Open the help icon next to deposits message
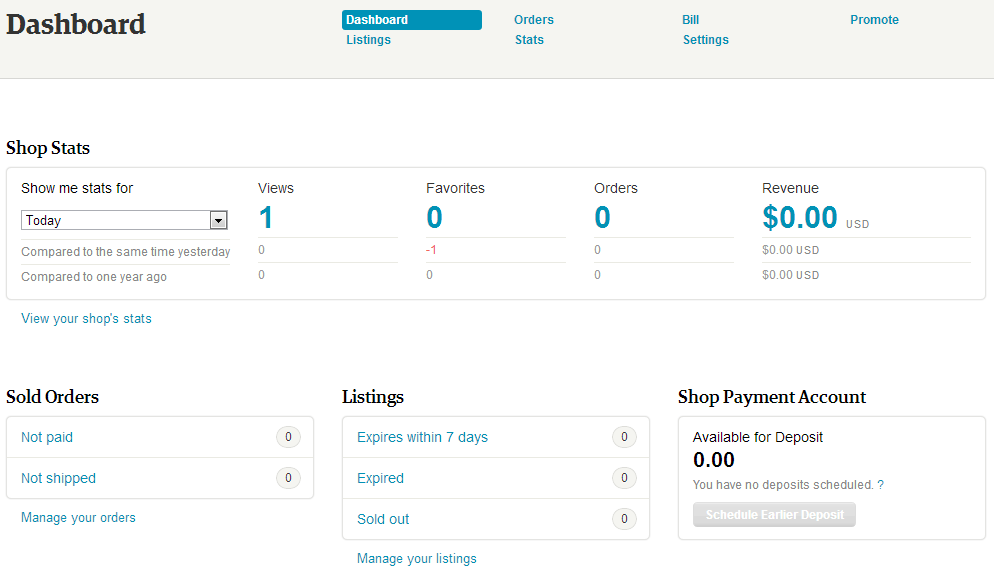Screen dimensions: 994x583 click(x=880, y=484)
